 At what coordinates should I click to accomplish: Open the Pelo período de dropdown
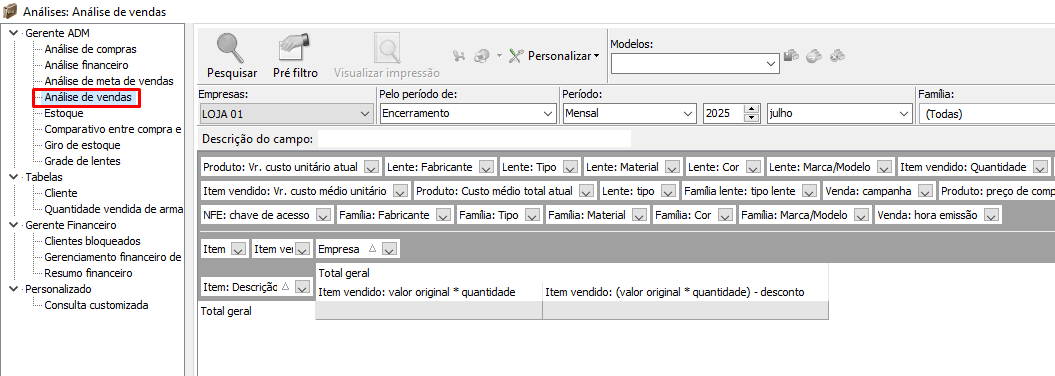click(467, 114)
